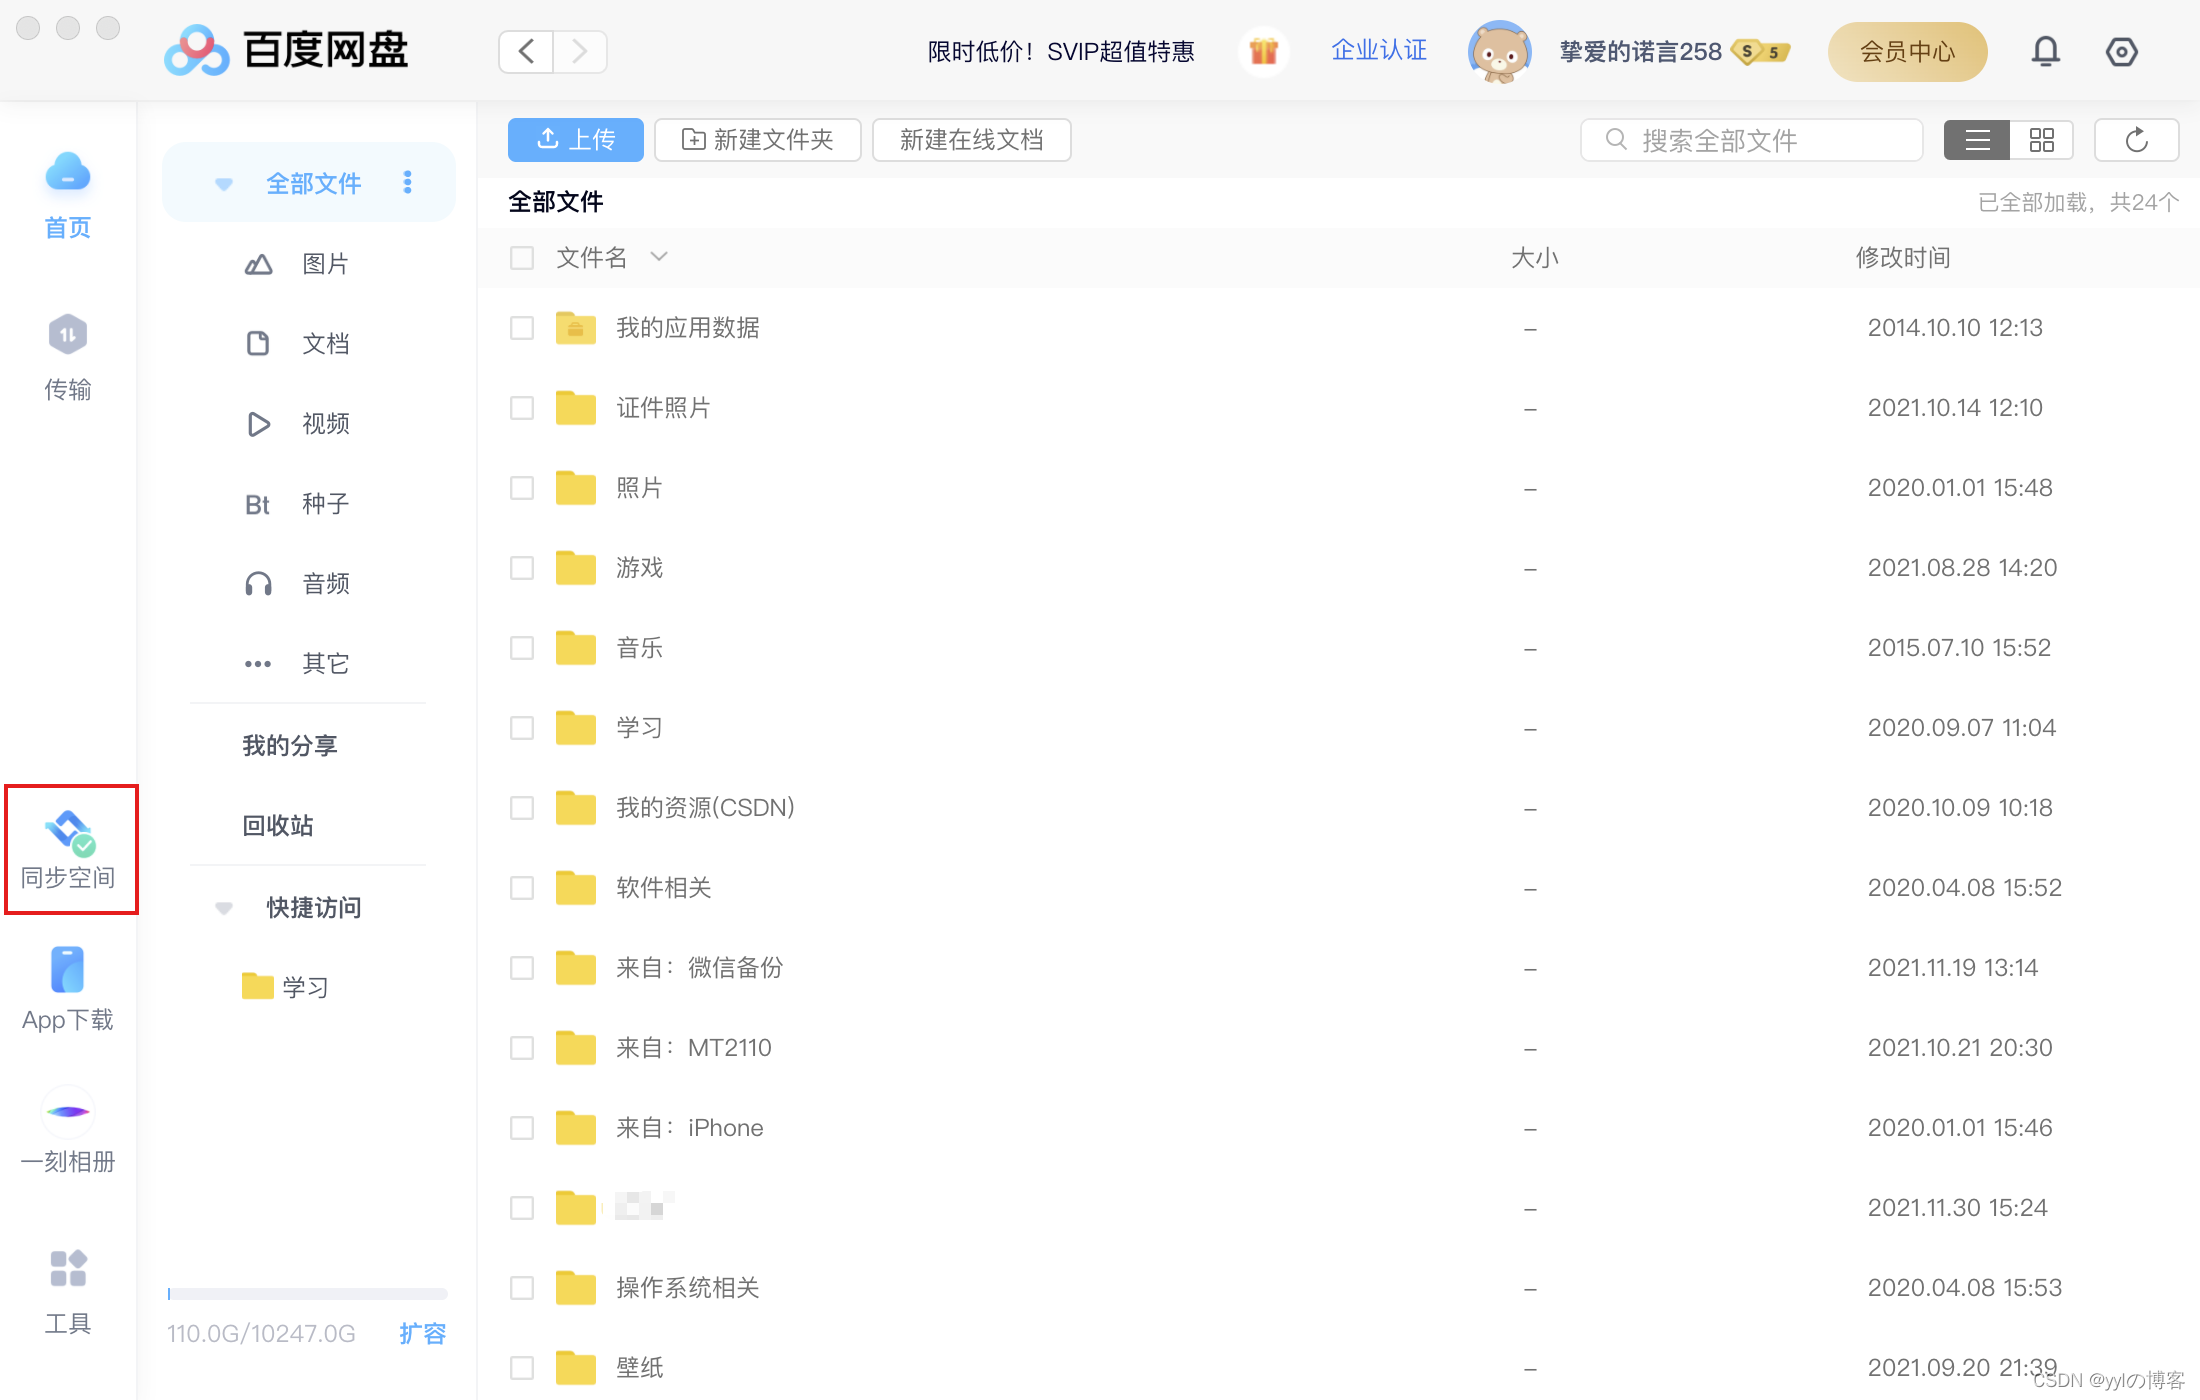
Task: Toggle the select-all files checkbox
Action: [x=522, y=258]
